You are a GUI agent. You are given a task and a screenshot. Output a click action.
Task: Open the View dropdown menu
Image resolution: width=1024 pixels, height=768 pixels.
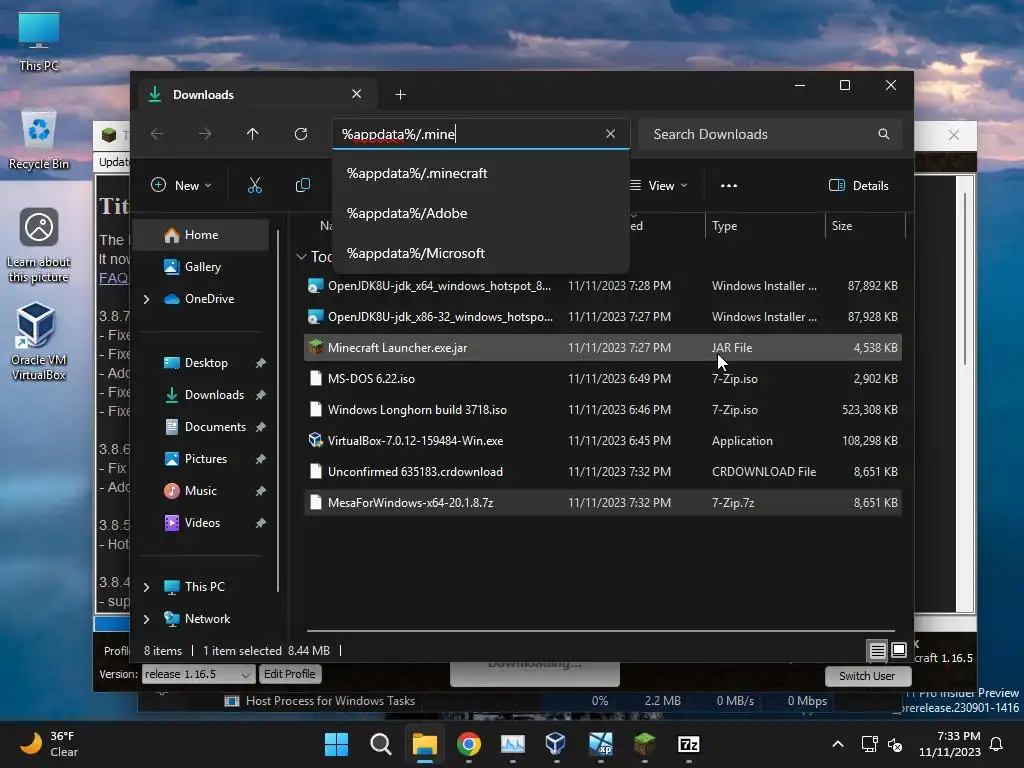coord(659,185)
